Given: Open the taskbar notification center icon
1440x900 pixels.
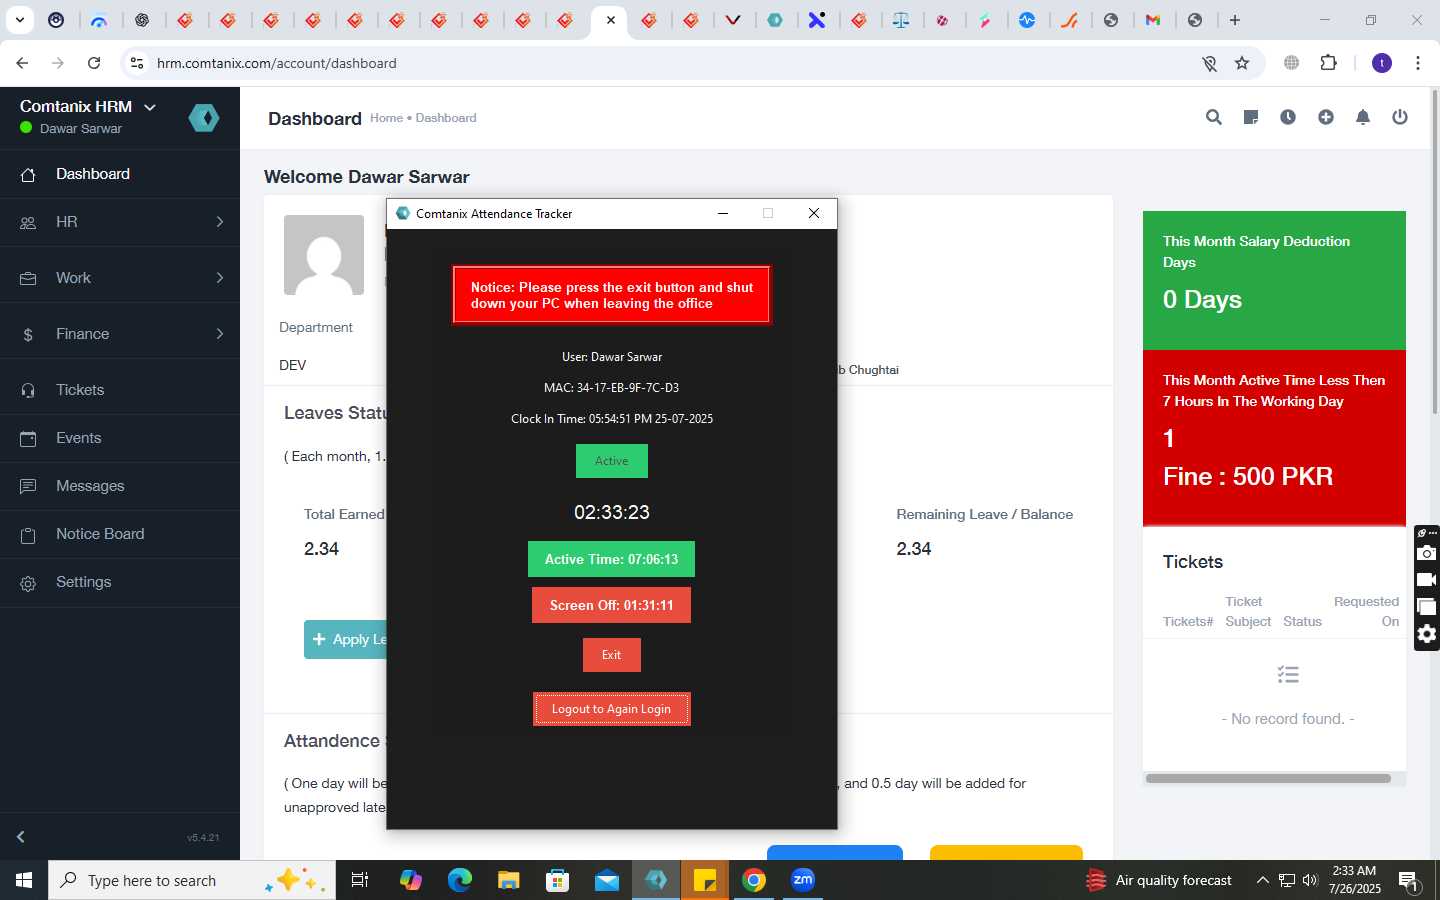Looking at the screenshot, I should [1409, 881].
